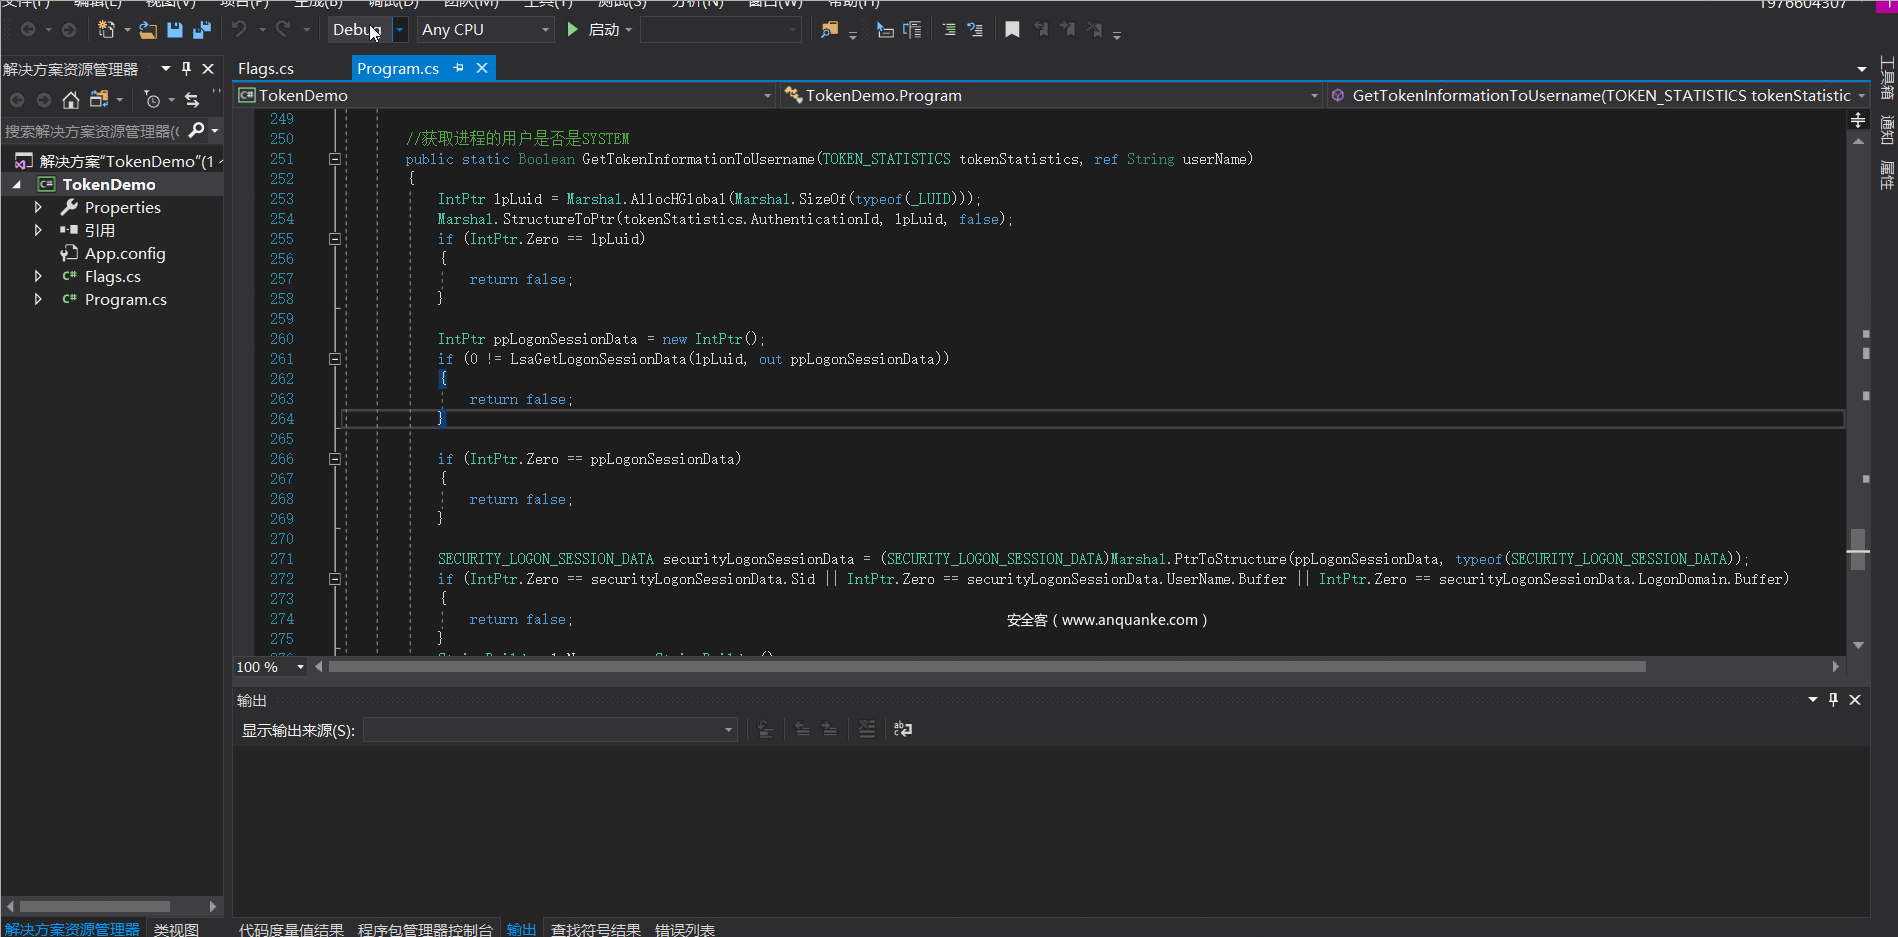Expand the Properties node in the tree
Viewport: 1898px width, 937px height.
click(38, 207)
